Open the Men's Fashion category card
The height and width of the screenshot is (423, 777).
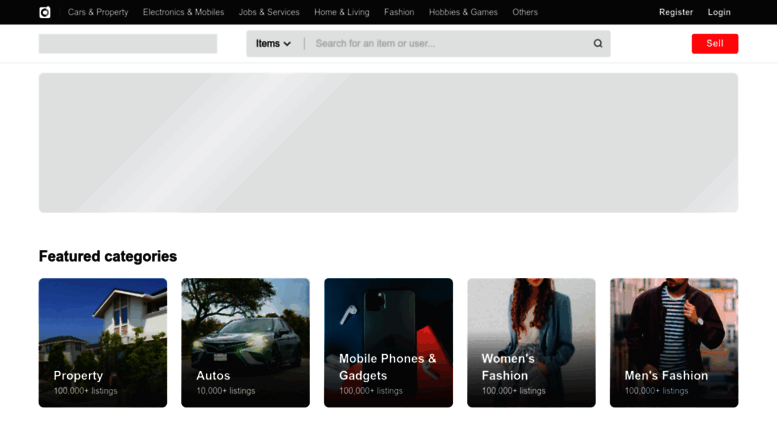pyautogui.click(x=674, y=343)
